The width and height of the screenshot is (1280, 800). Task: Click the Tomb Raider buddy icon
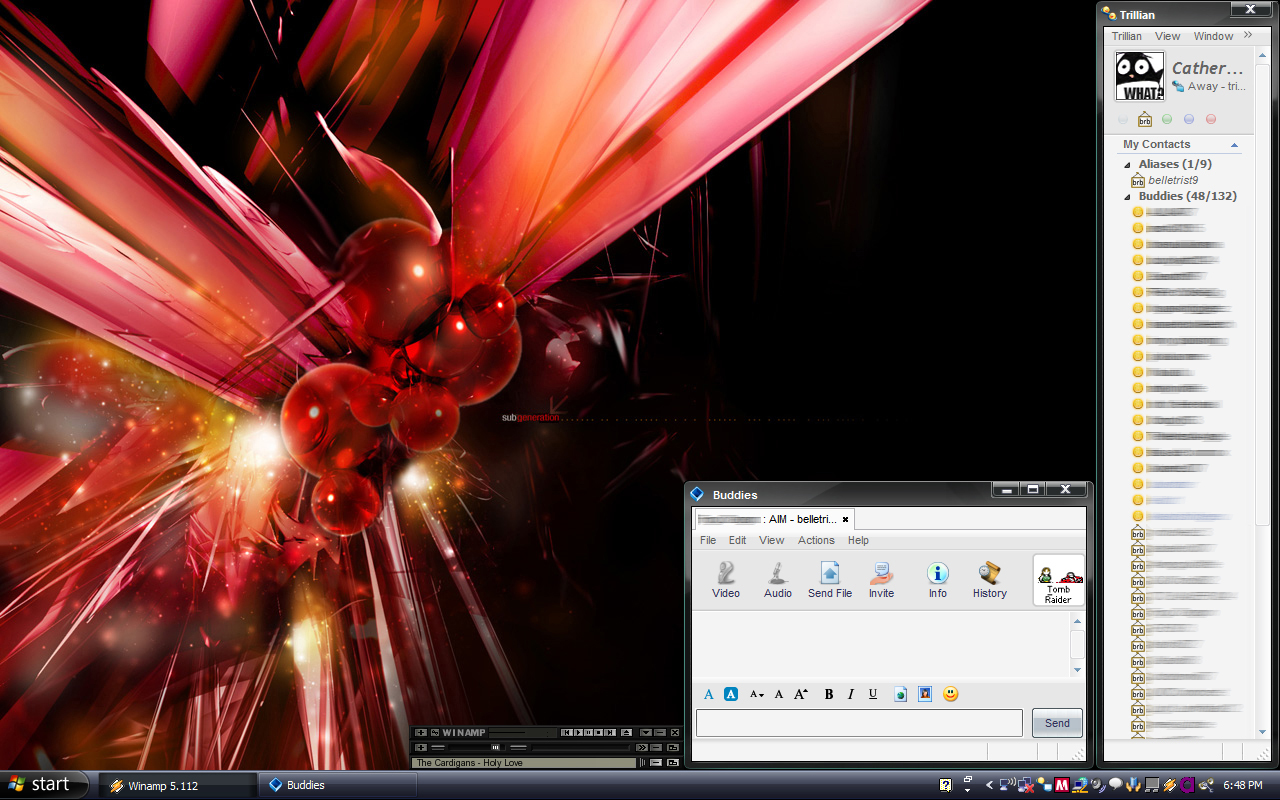(1058, 581)
